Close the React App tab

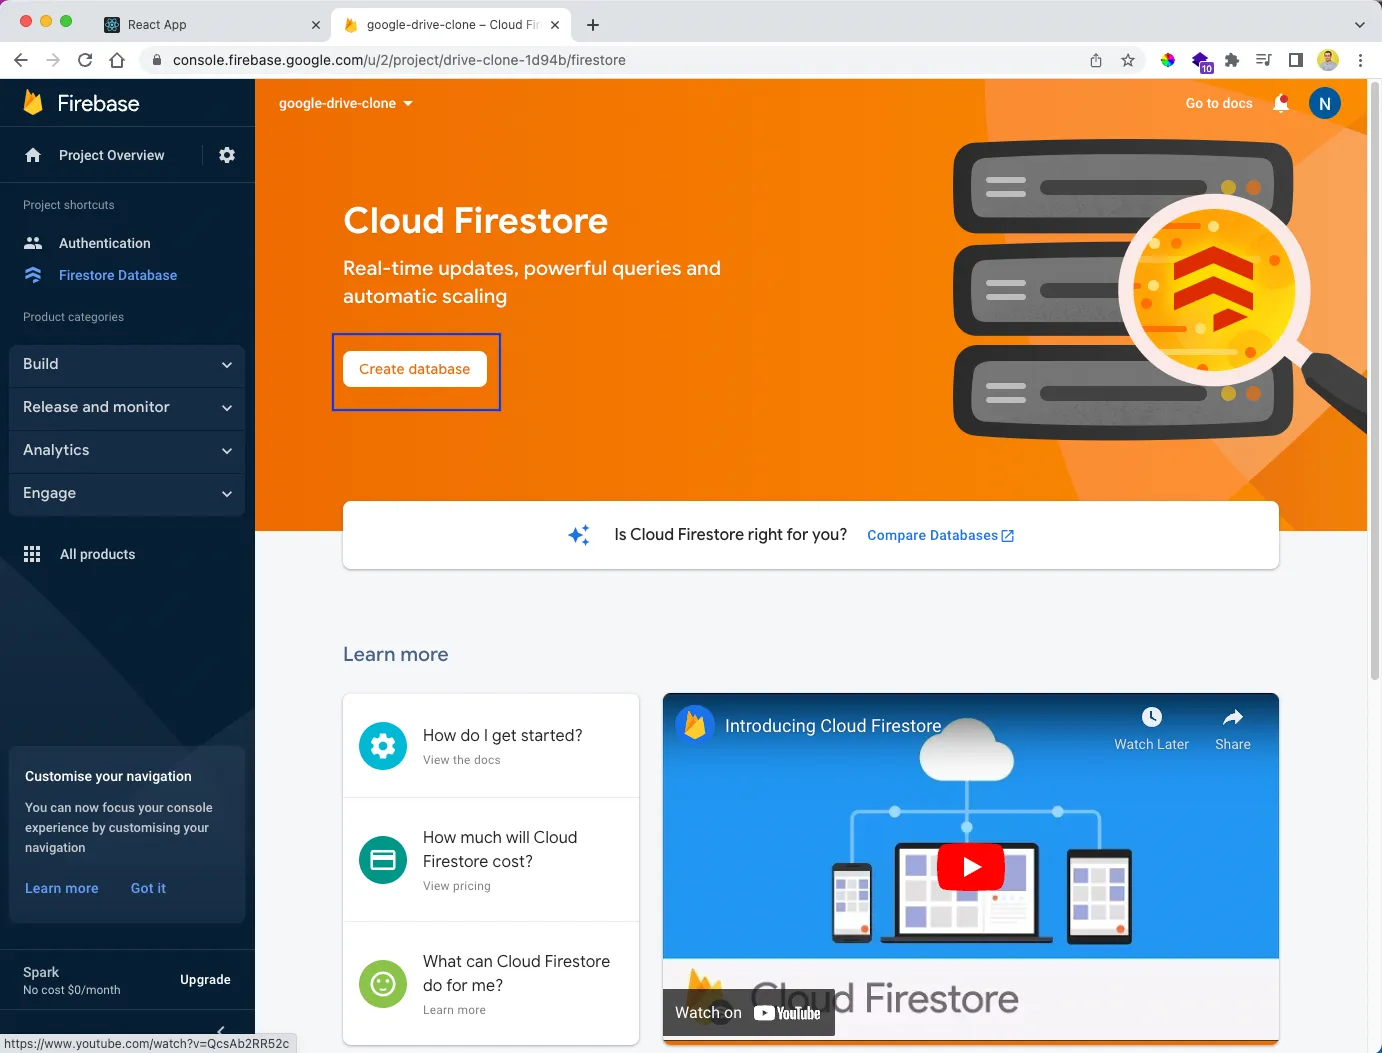315,25
